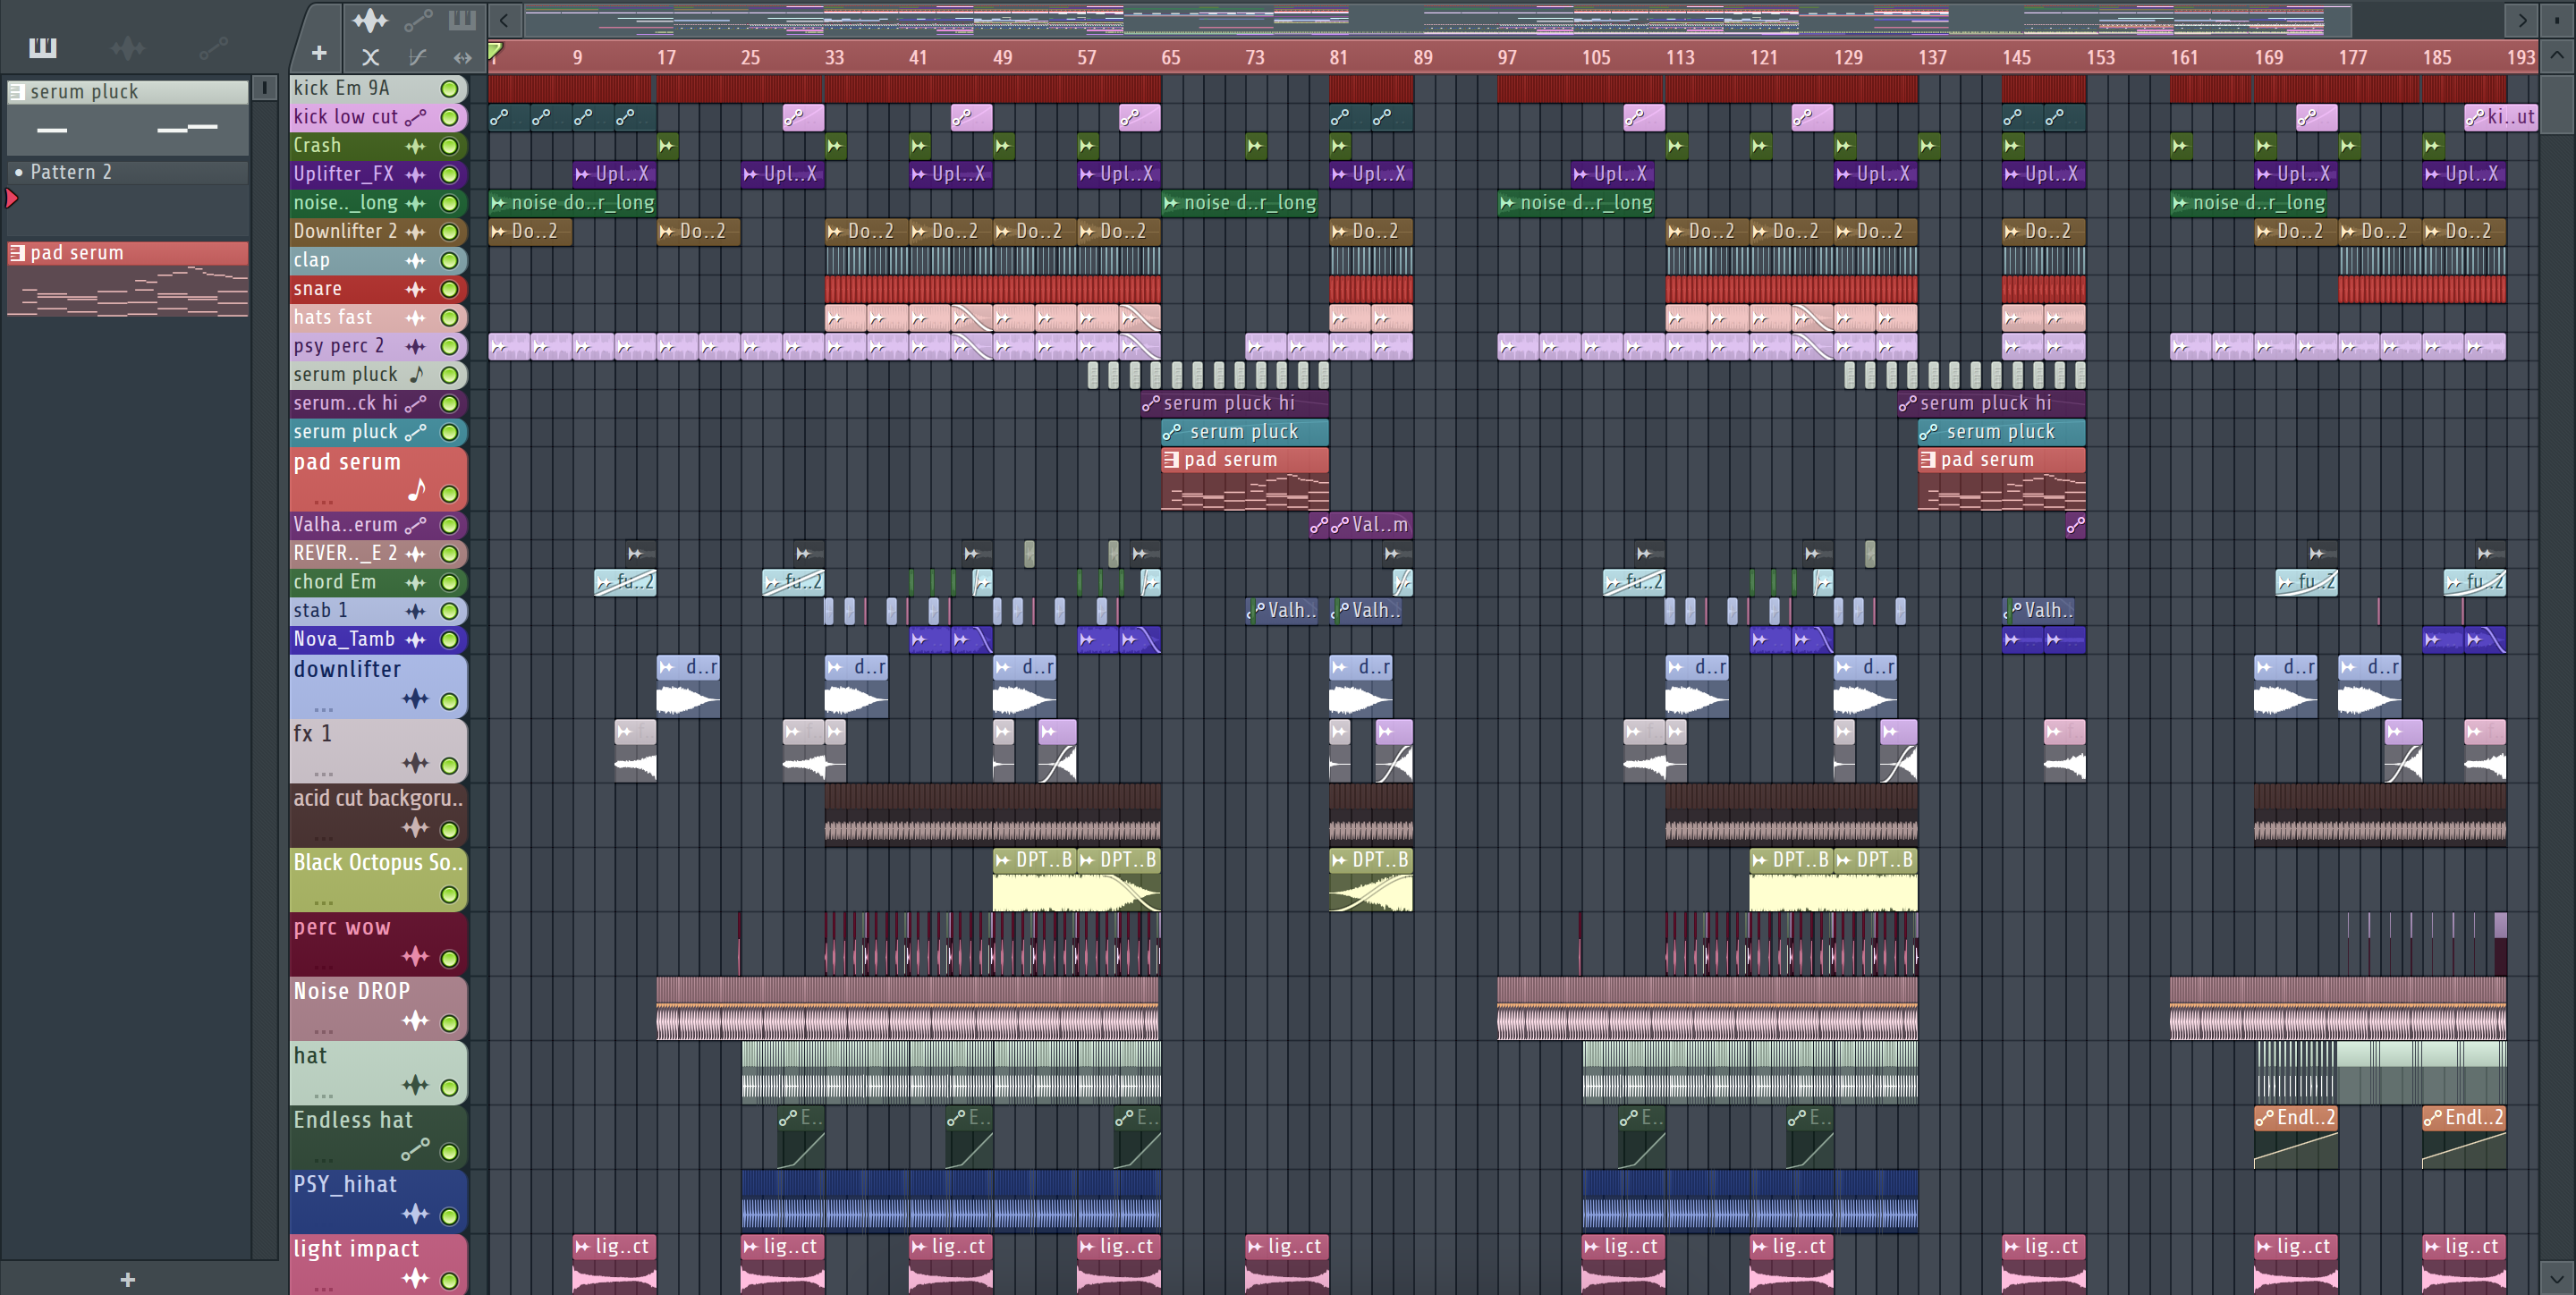This screenshot has height=1295, width=2576.
Task: Add a new pattern with bottom plus
Action: pos(128,1279)
